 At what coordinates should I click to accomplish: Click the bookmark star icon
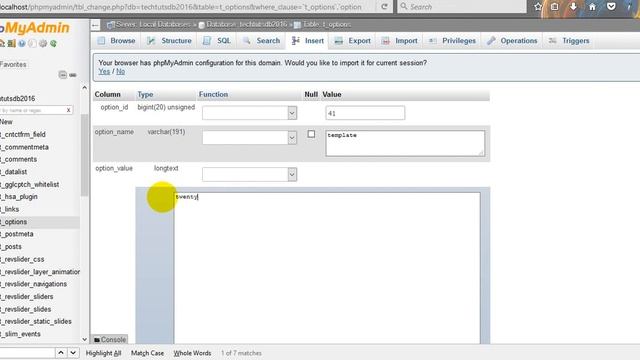(x=538, y=7)
